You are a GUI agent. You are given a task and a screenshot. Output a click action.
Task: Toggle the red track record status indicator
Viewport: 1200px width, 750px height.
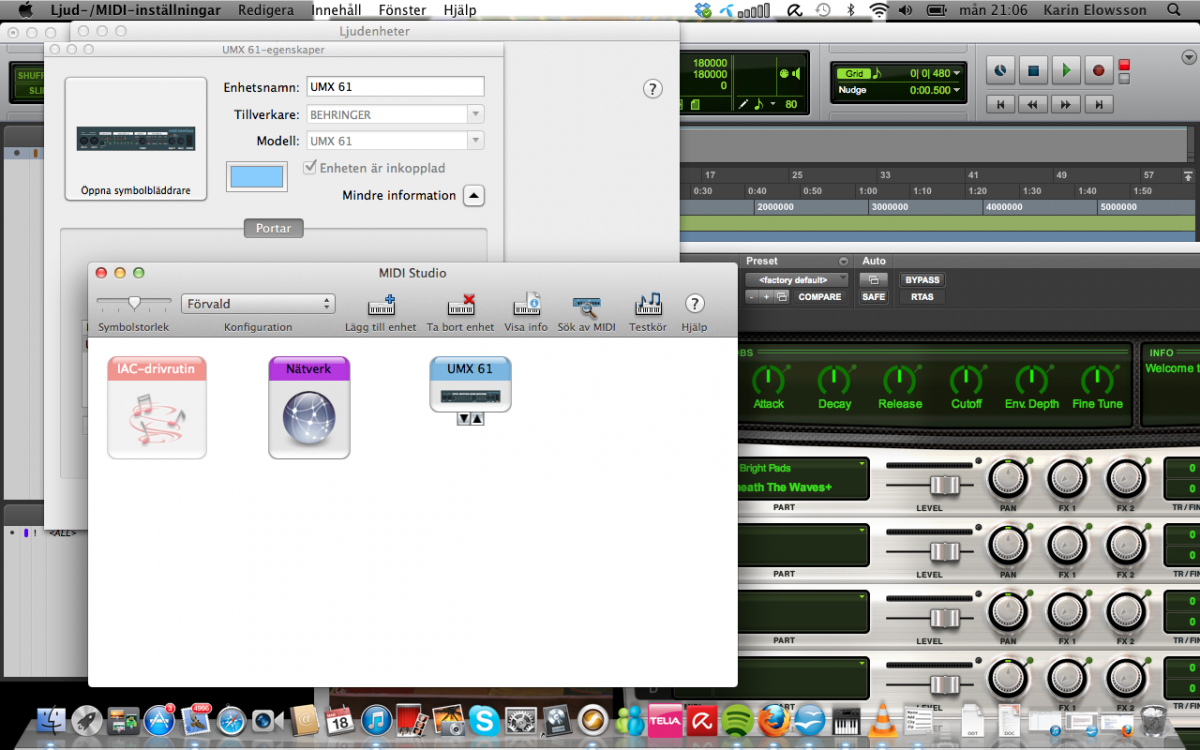[1125, 65]
